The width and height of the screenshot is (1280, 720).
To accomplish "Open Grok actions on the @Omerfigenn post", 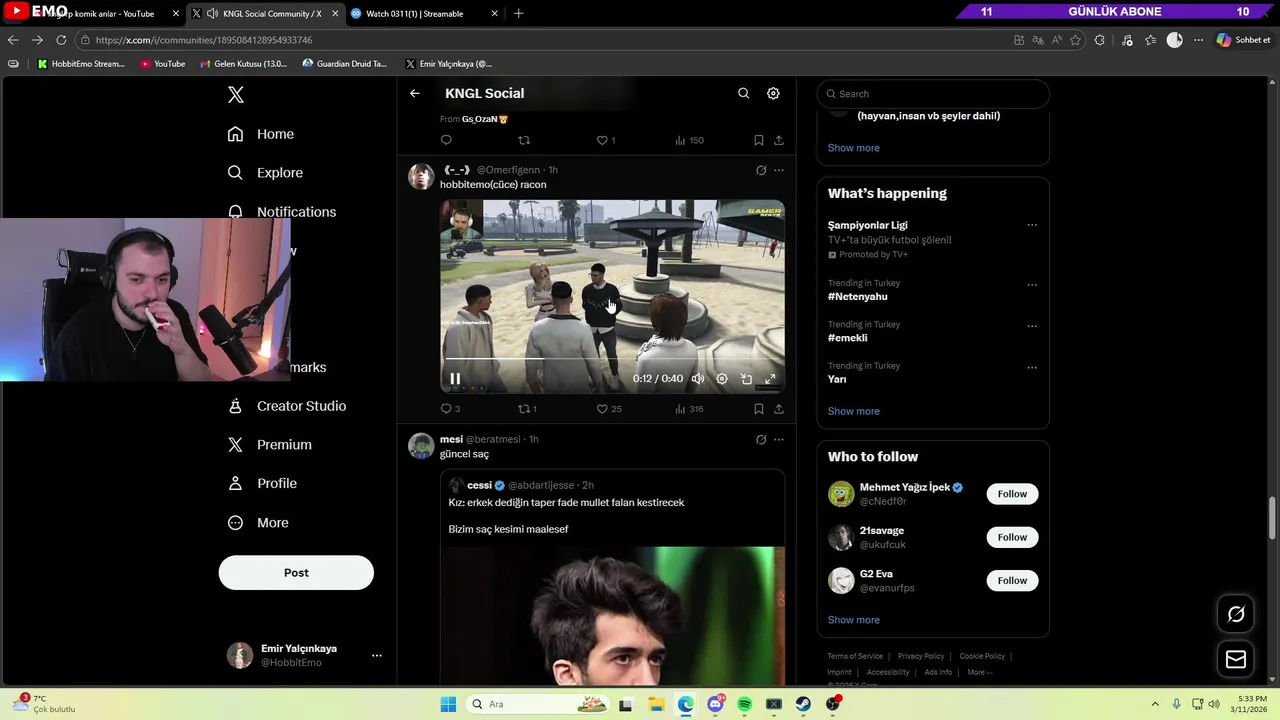I will tap(761, 170).
